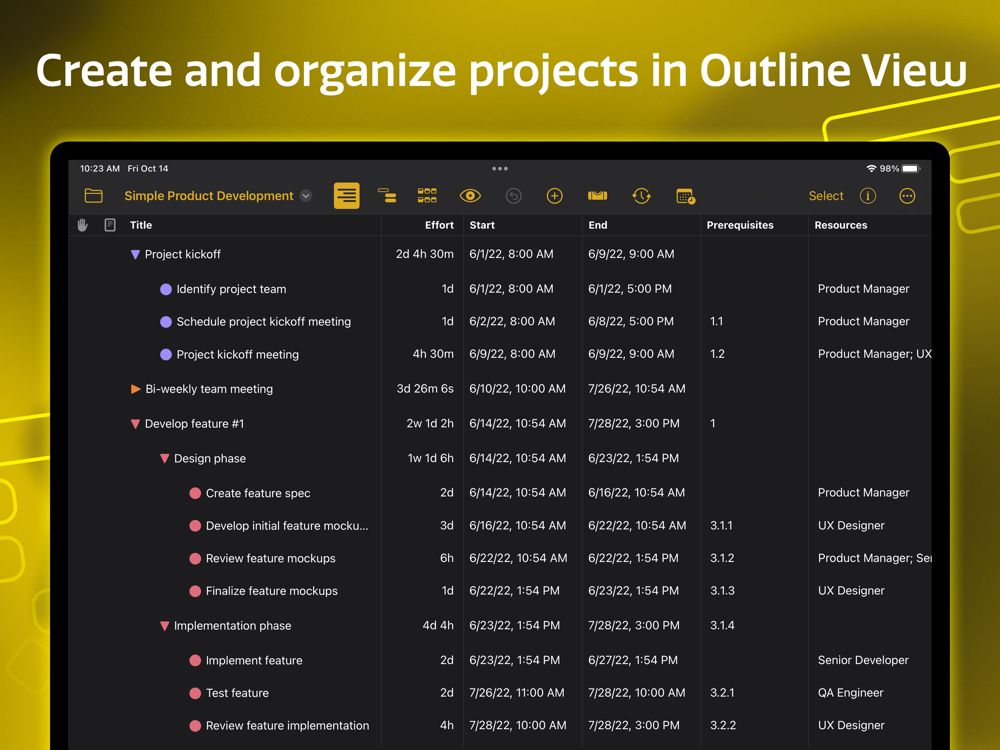Expand the Bi-weekly team meeting group
Viewport: 1000px width, 750px height.
click(135, 389)
